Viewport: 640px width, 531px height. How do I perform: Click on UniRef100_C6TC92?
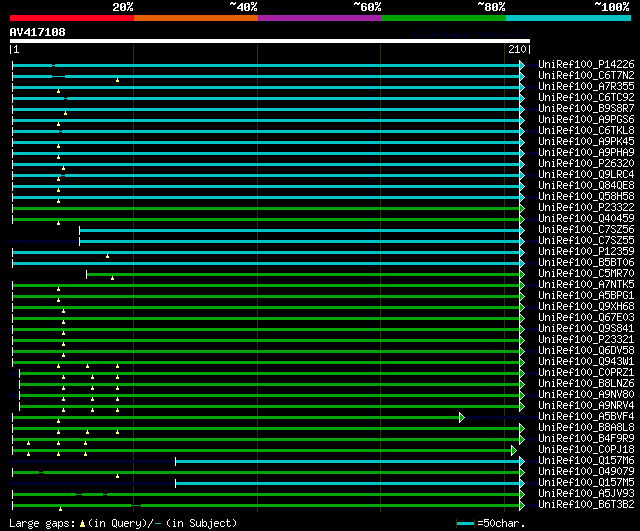pos(586,97)
